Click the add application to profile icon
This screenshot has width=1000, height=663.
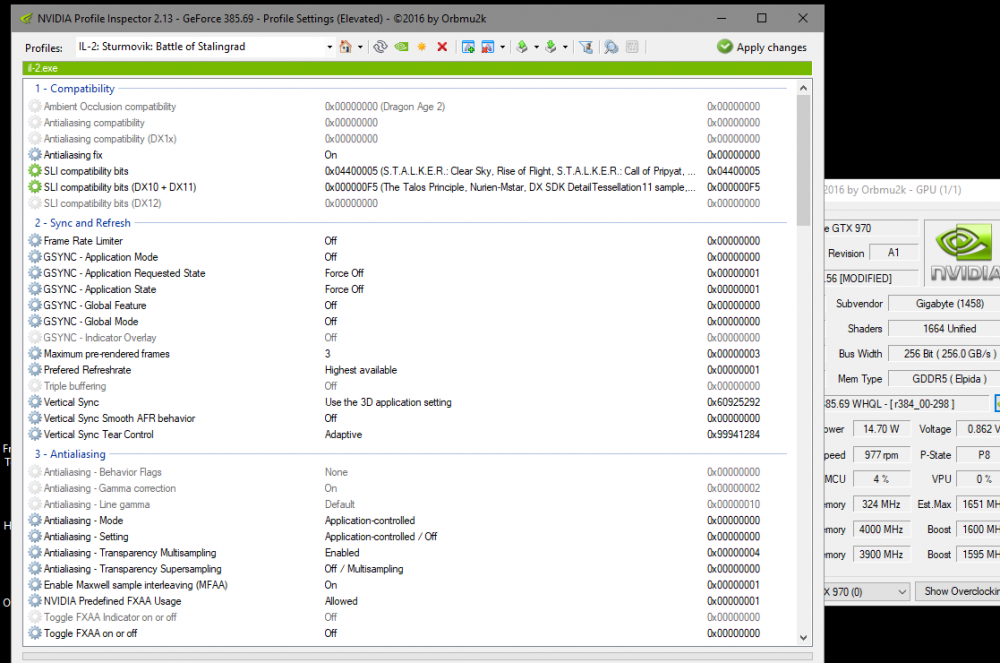(x=468, y=47)
